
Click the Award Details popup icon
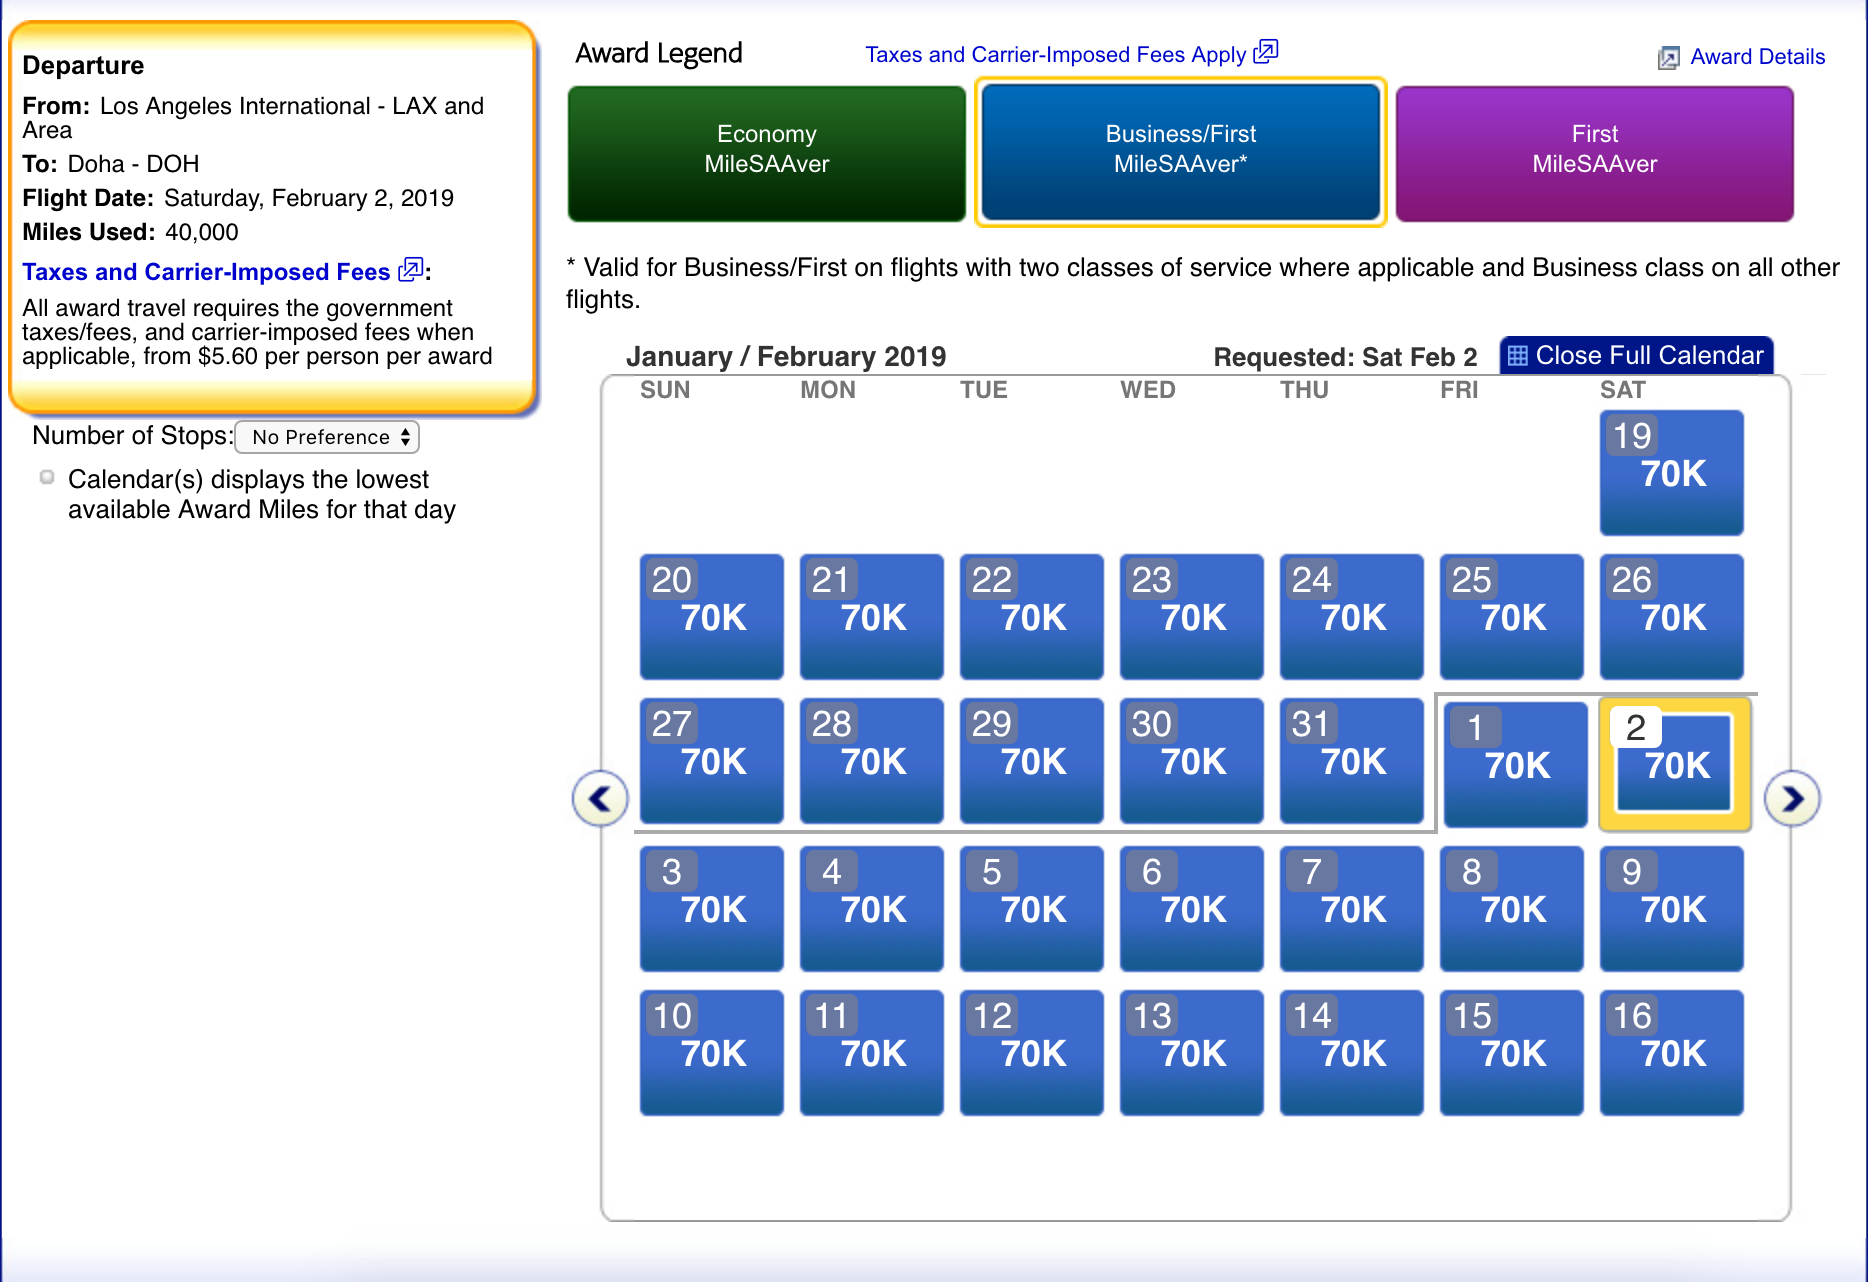(x=1668, y=58)
